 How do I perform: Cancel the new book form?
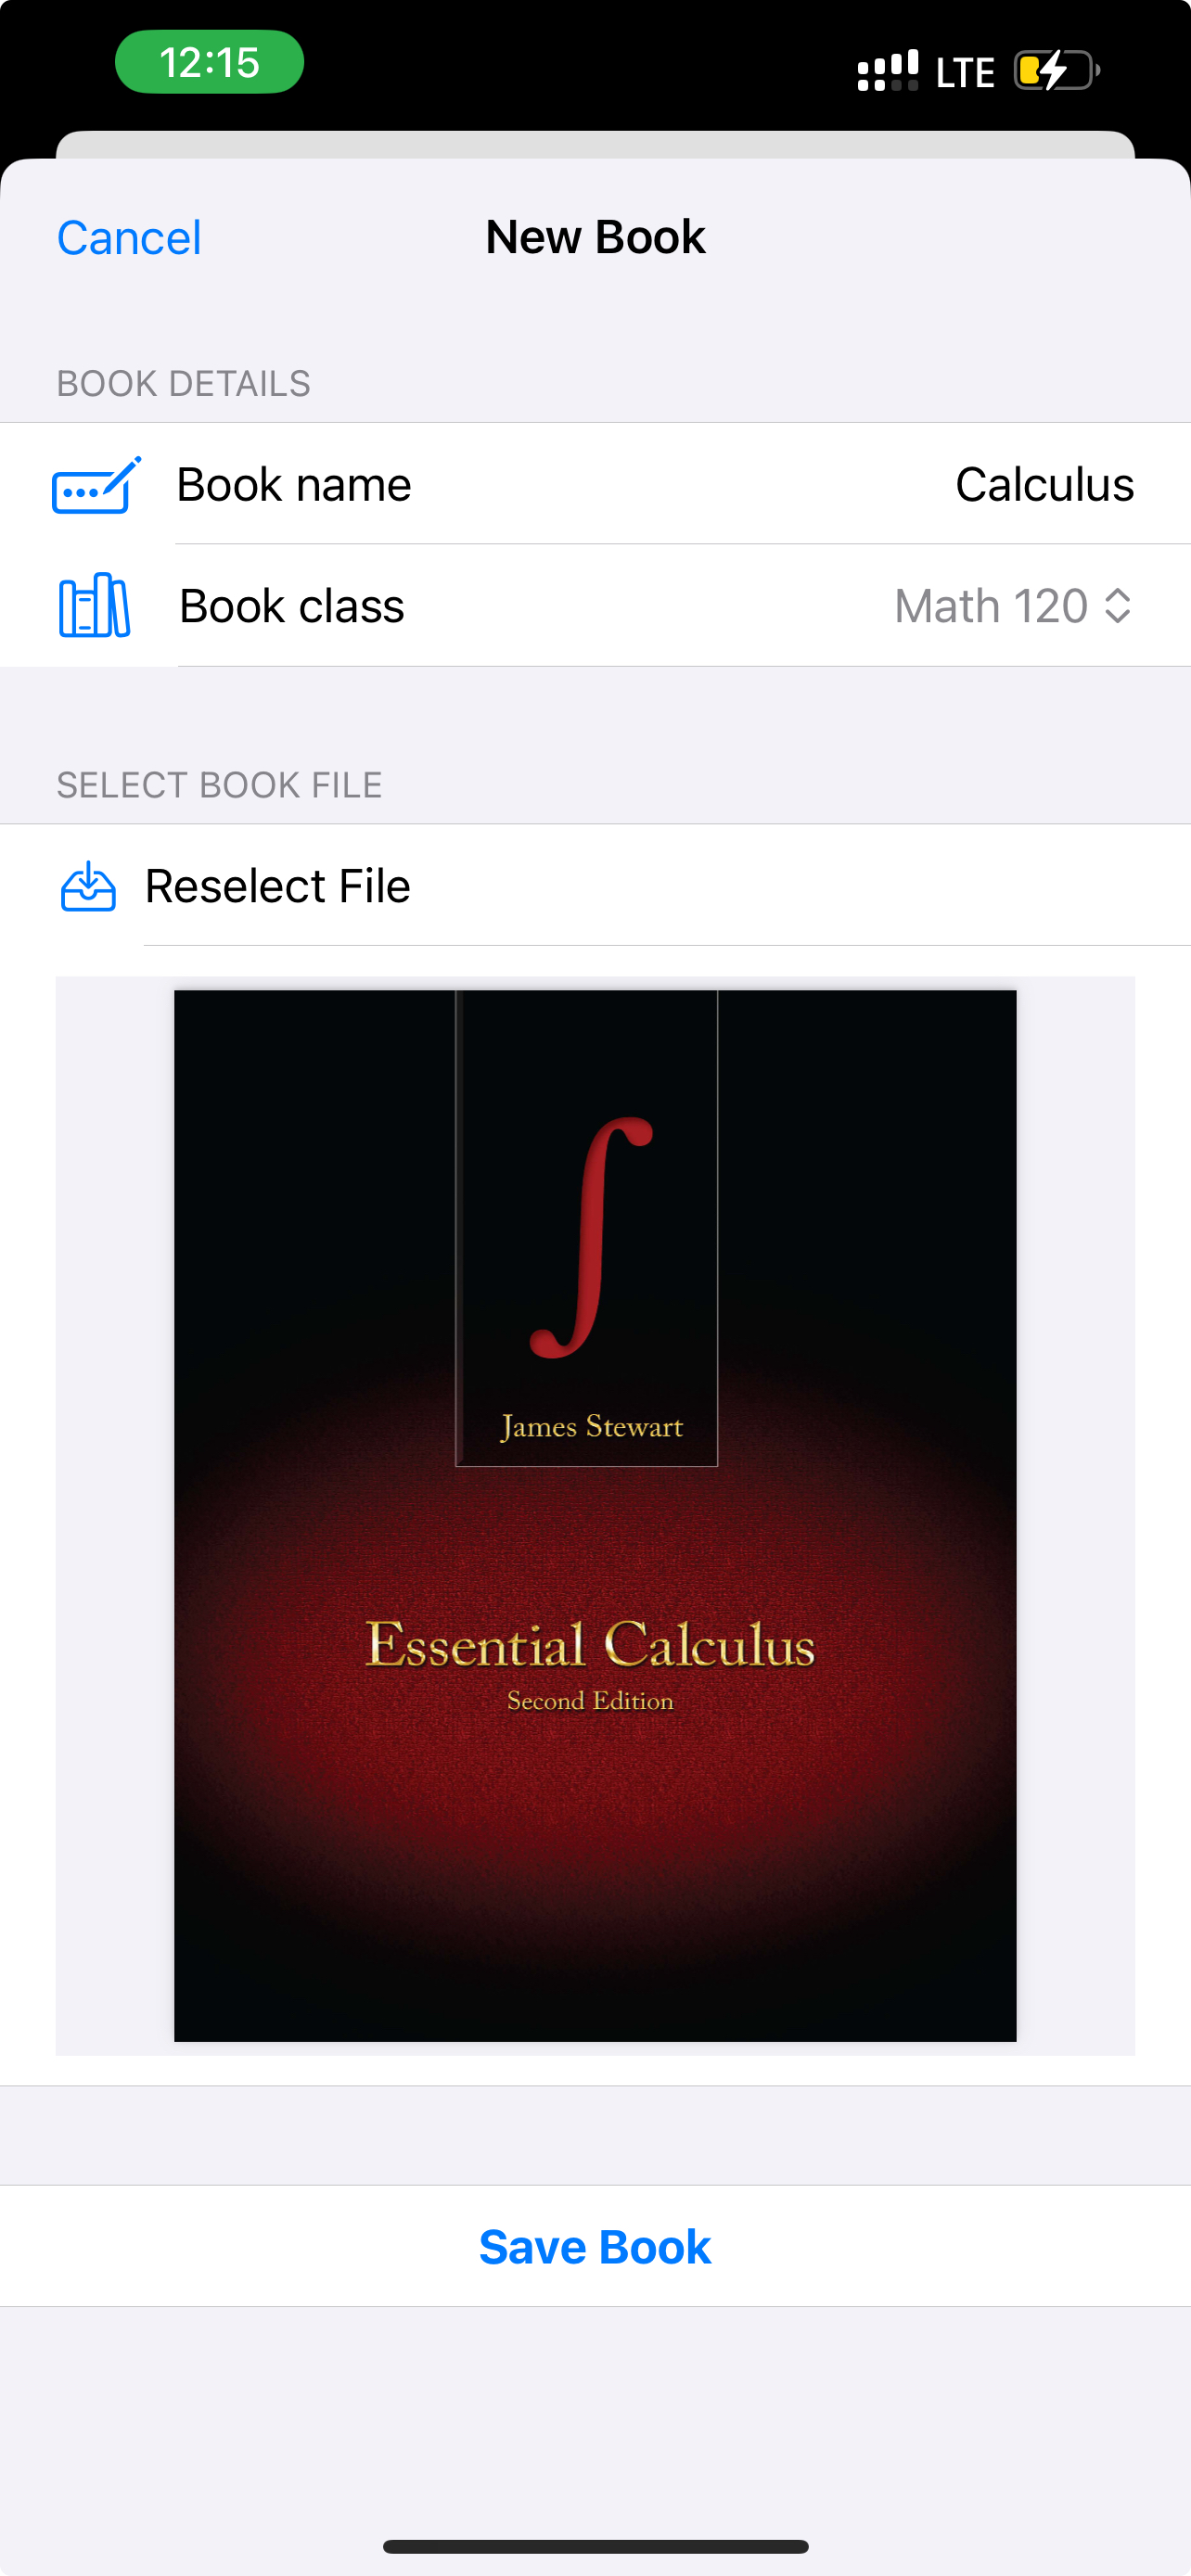[129, 238]
